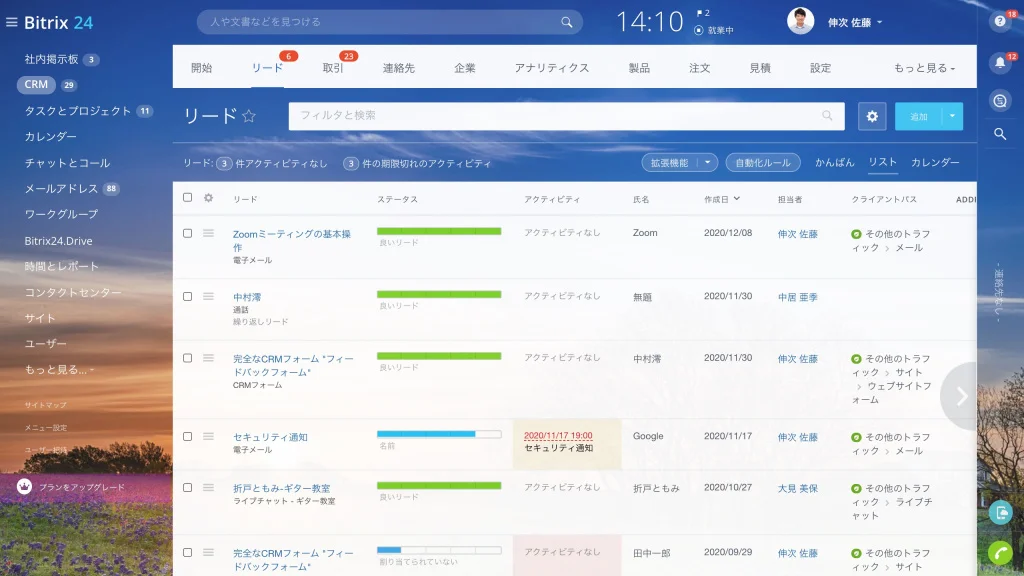Click the green phone call icon

pyautogui.click(x=1000, y=553)
